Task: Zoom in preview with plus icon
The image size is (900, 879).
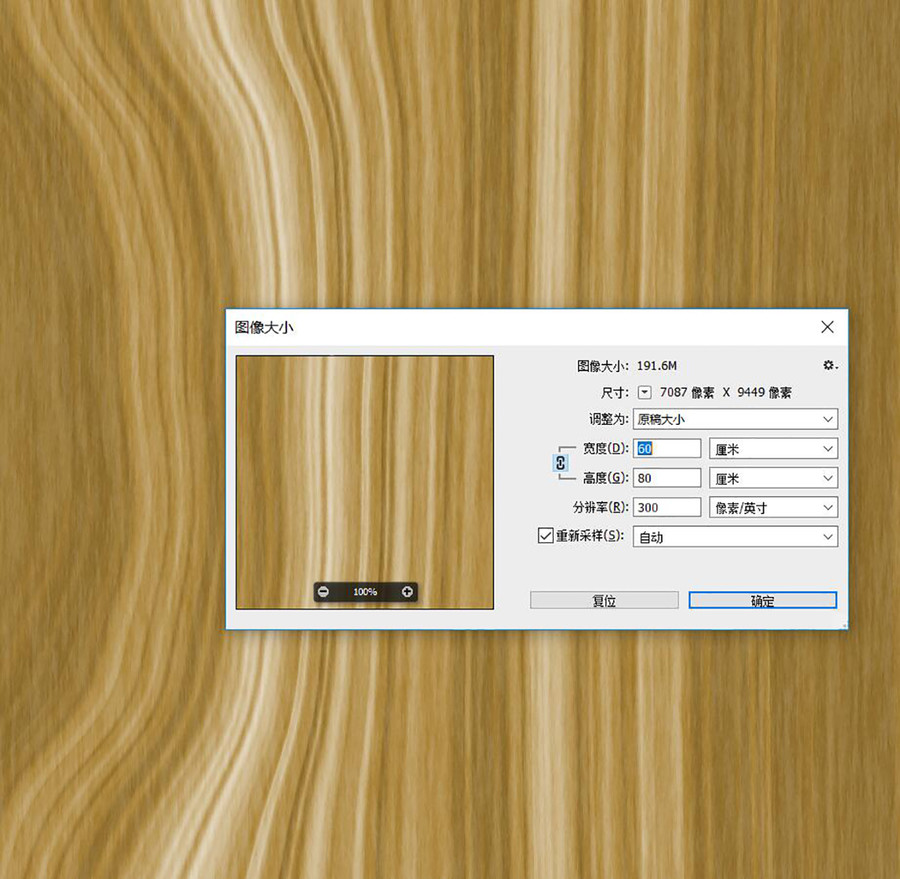Action: (407, 591)
